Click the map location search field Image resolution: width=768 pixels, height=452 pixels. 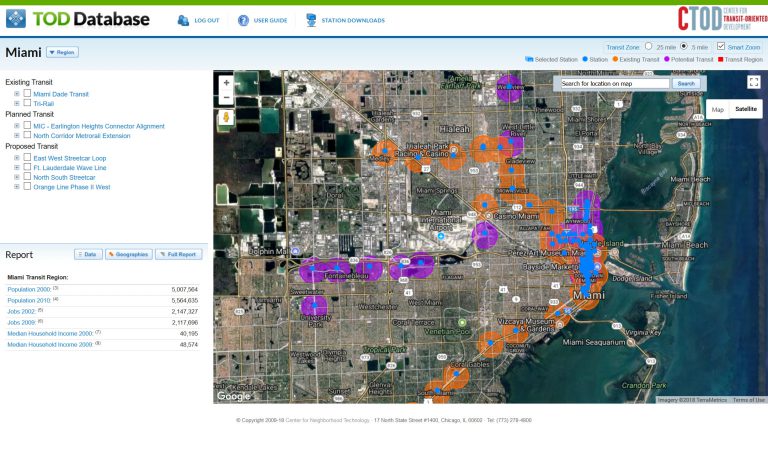point(614,84)
